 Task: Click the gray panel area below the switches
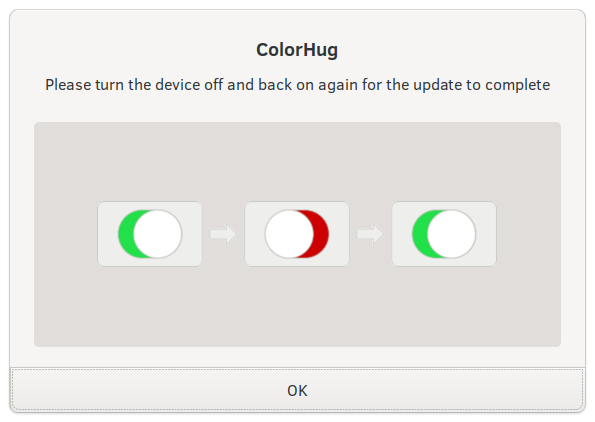pos(297,307)
